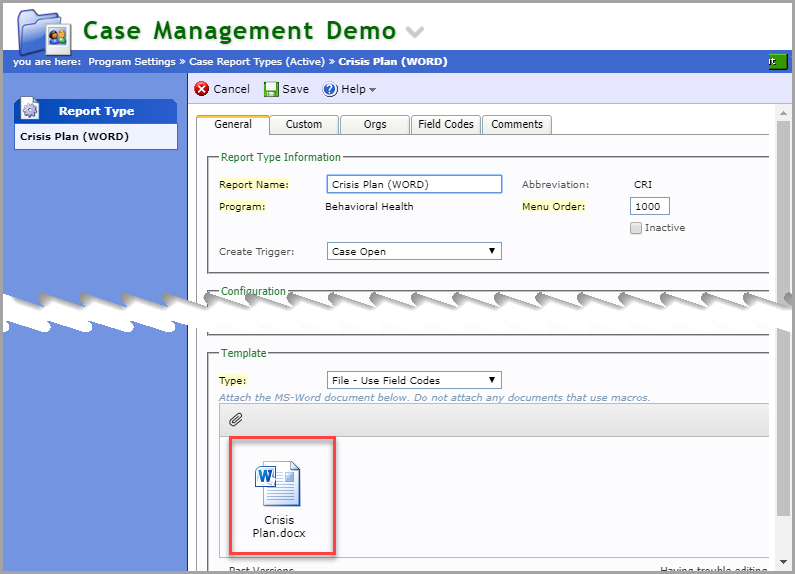This screenshot has width=795, height=574.
Task: Click the paperclip attach icon
Action: click(x=236, y=419)
